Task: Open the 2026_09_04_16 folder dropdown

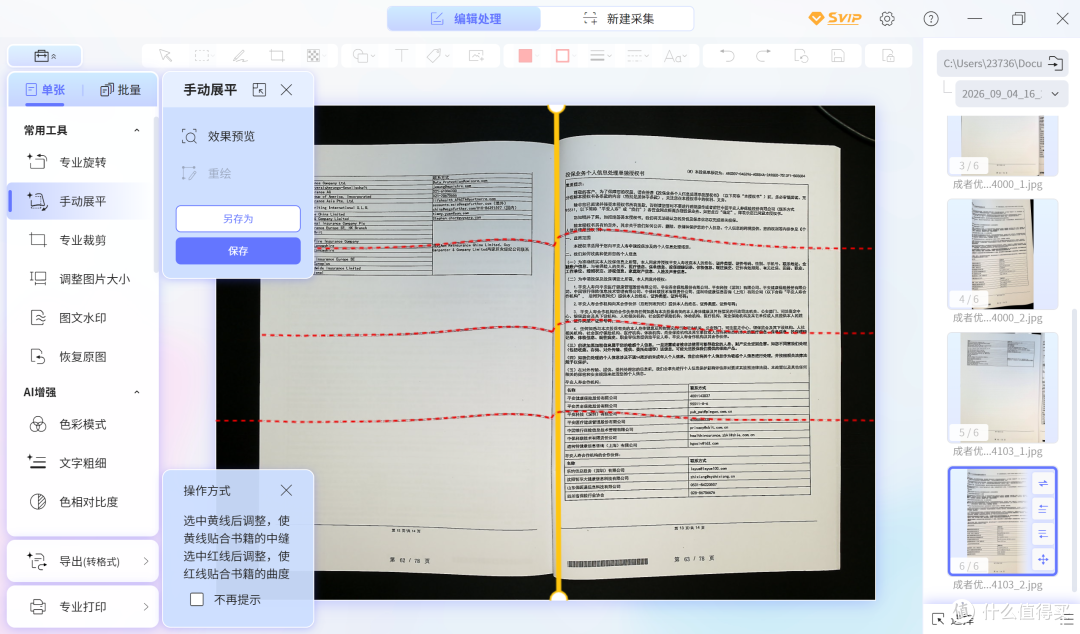Action: 1011,94
